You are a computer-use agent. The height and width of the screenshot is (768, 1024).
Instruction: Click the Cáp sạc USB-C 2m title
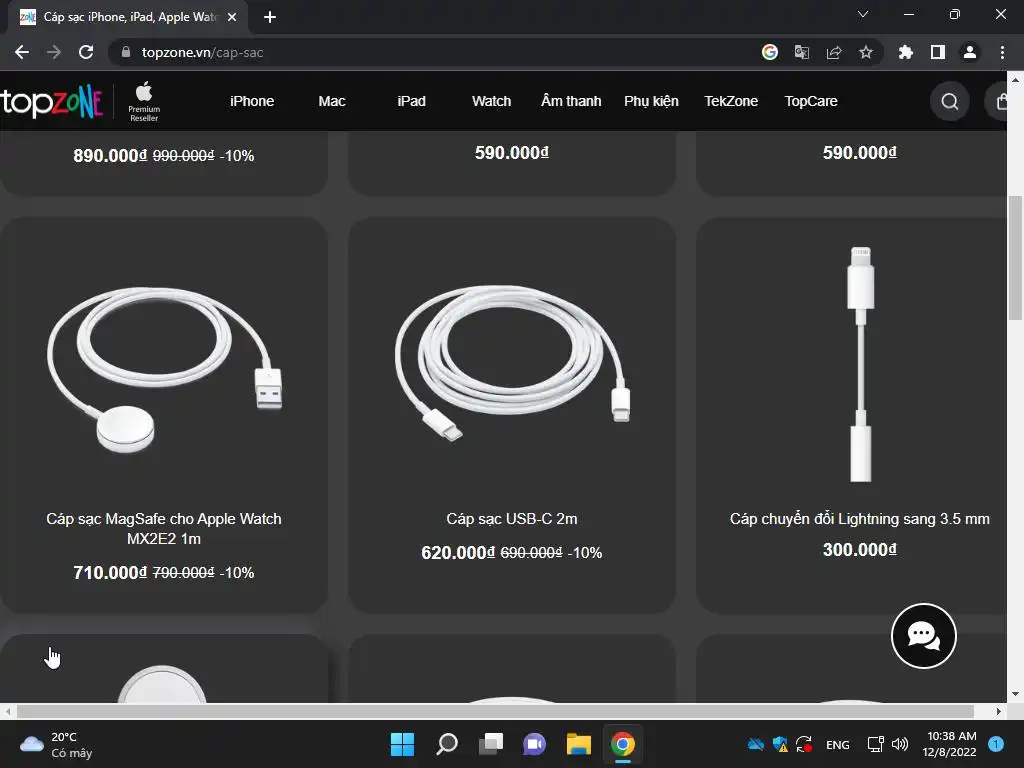point(512,519)
